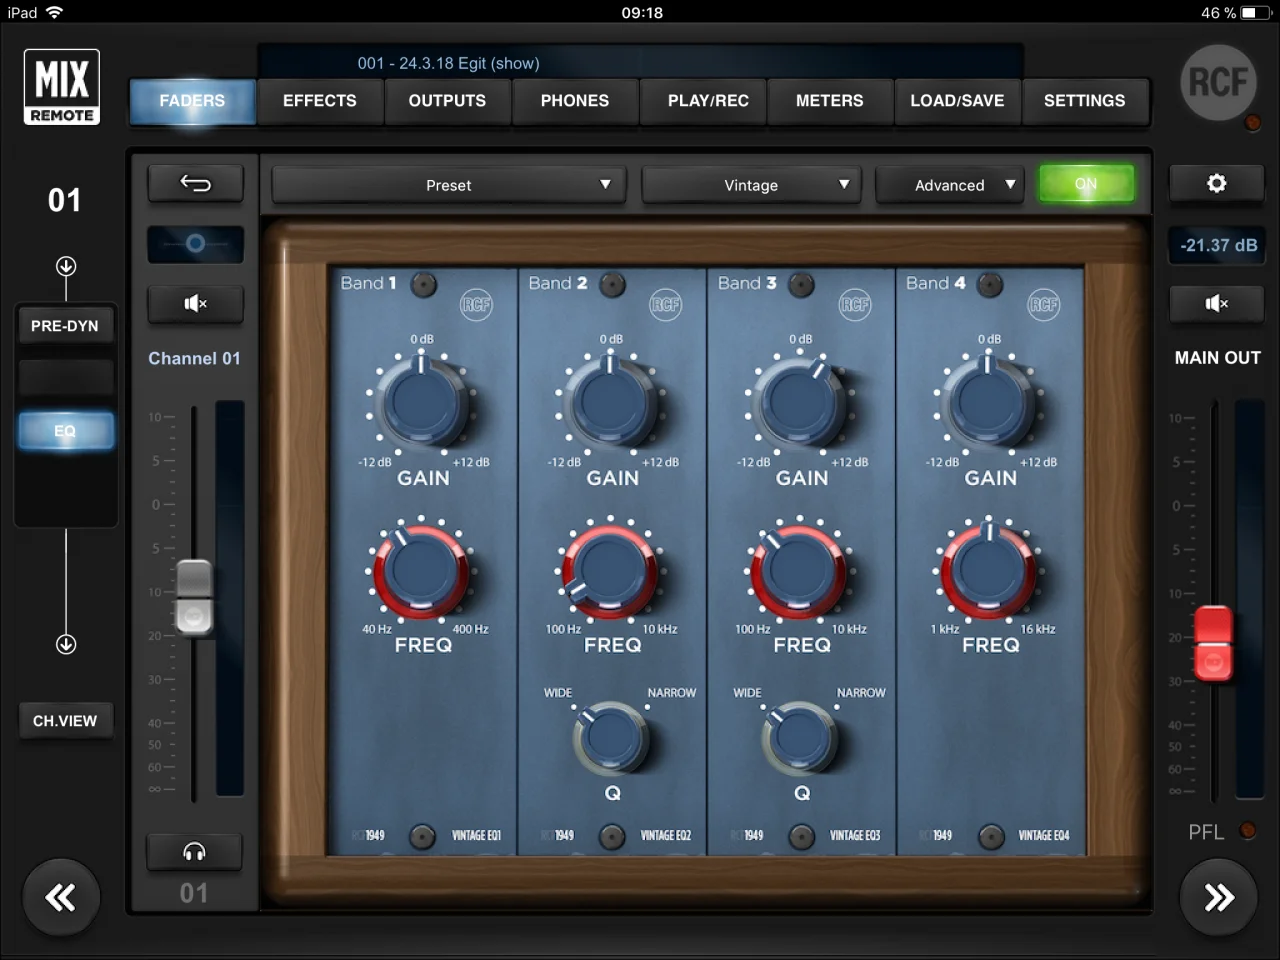1280x960 pixels.
Task: Open the LOAD/SAVE tab
Action: (957, 101)
